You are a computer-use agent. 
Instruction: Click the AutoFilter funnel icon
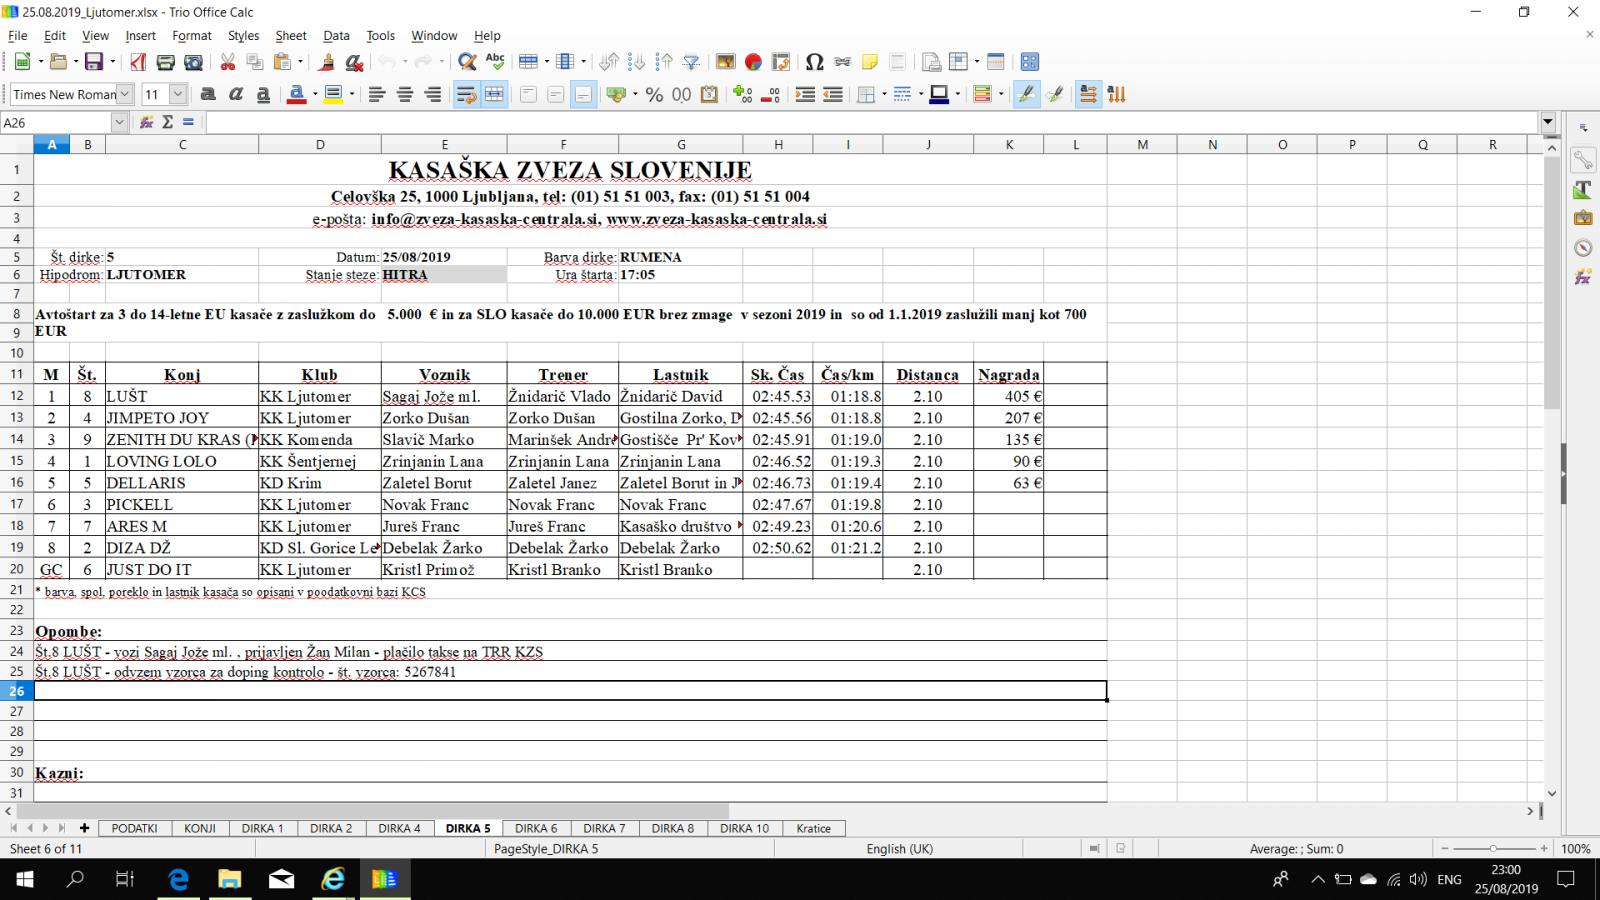click(691, 62)
